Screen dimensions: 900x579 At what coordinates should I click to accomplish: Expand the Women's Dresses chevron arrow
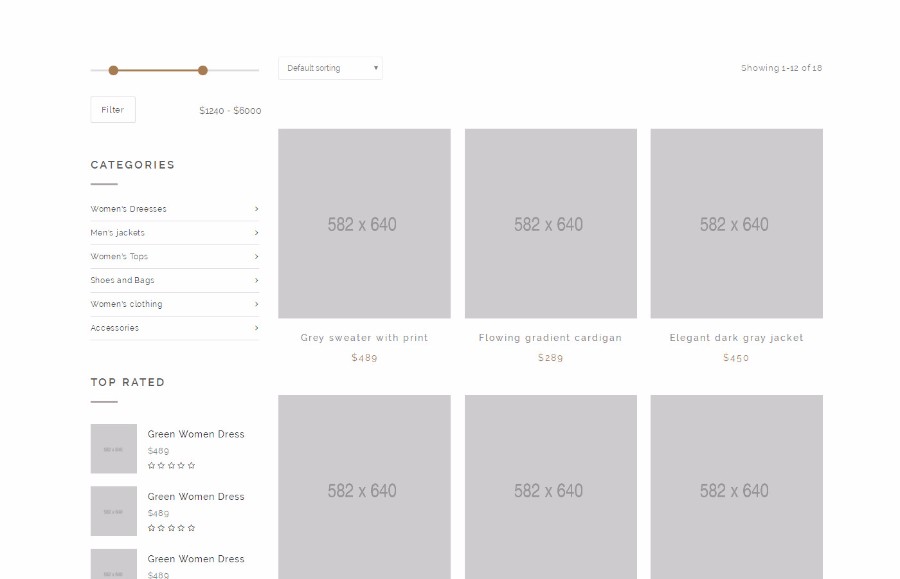[257, 209]
